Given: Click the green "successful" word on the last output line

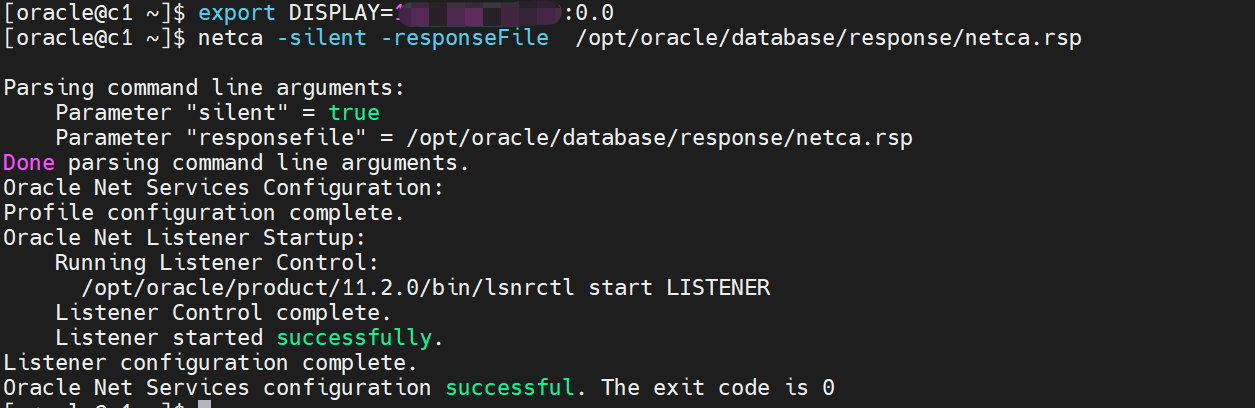Looking at the screenshot, I should [x=509, y=388].
